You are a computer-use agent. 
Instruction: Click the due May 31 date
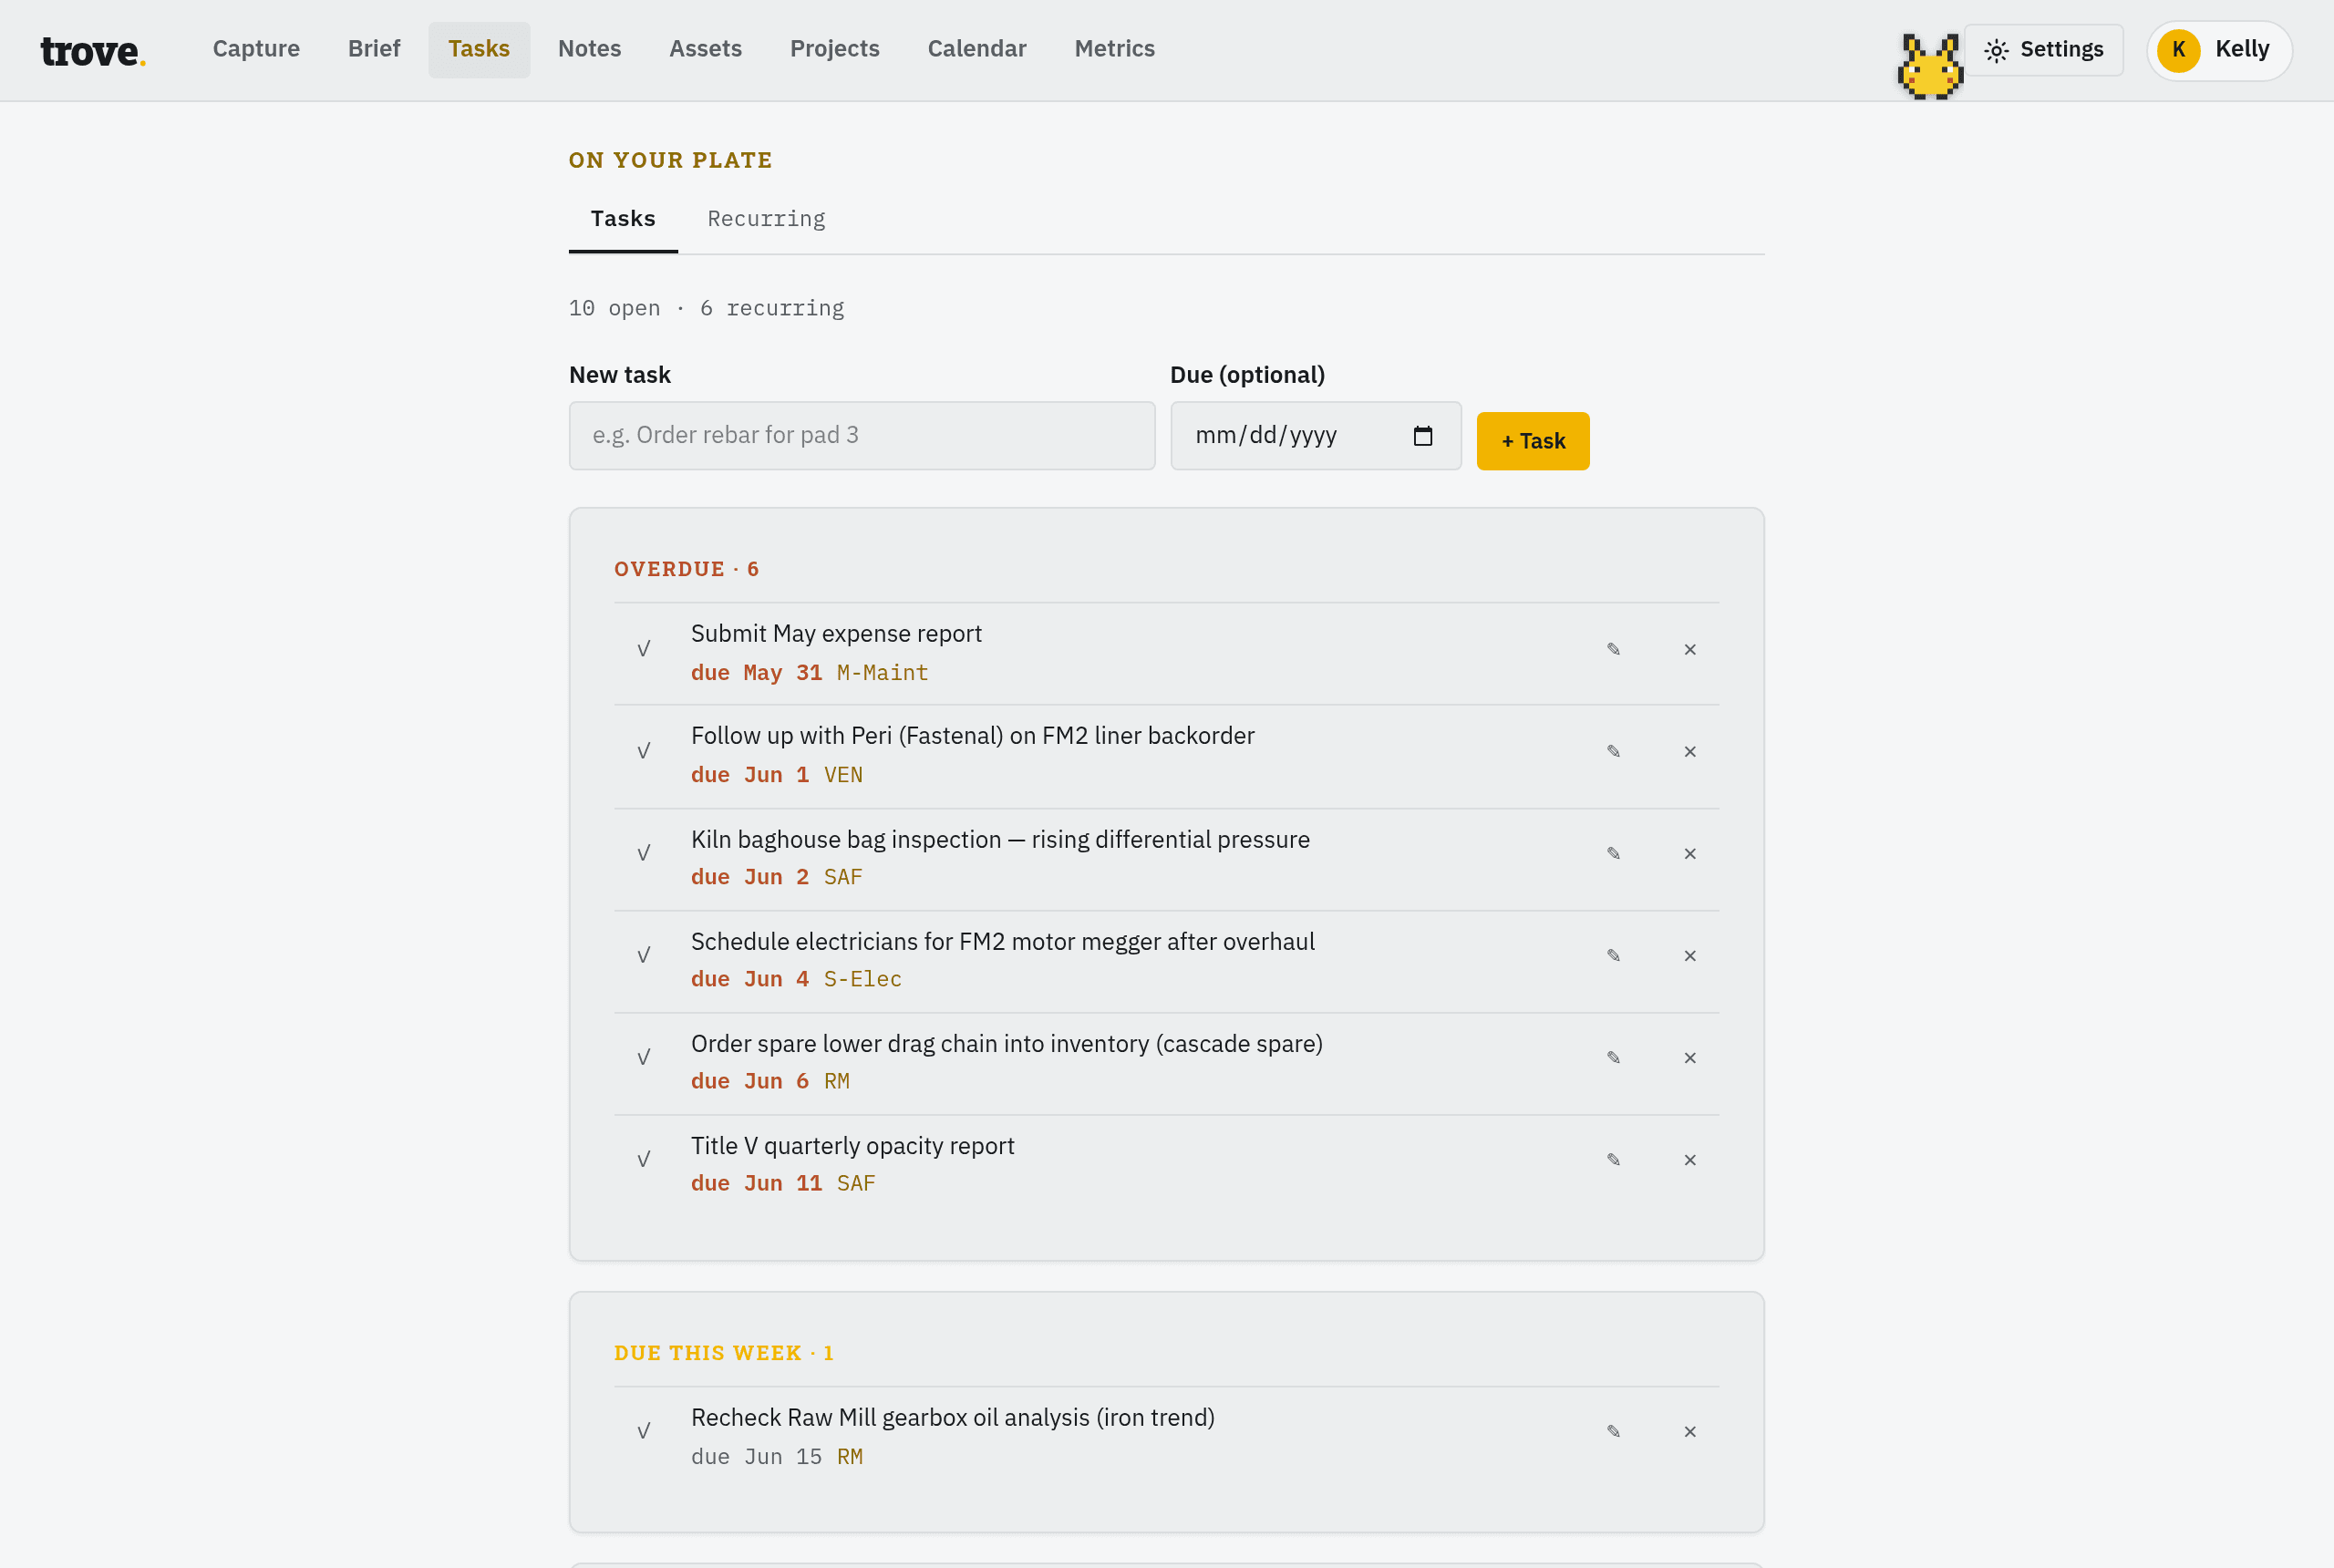coord(756,673)
